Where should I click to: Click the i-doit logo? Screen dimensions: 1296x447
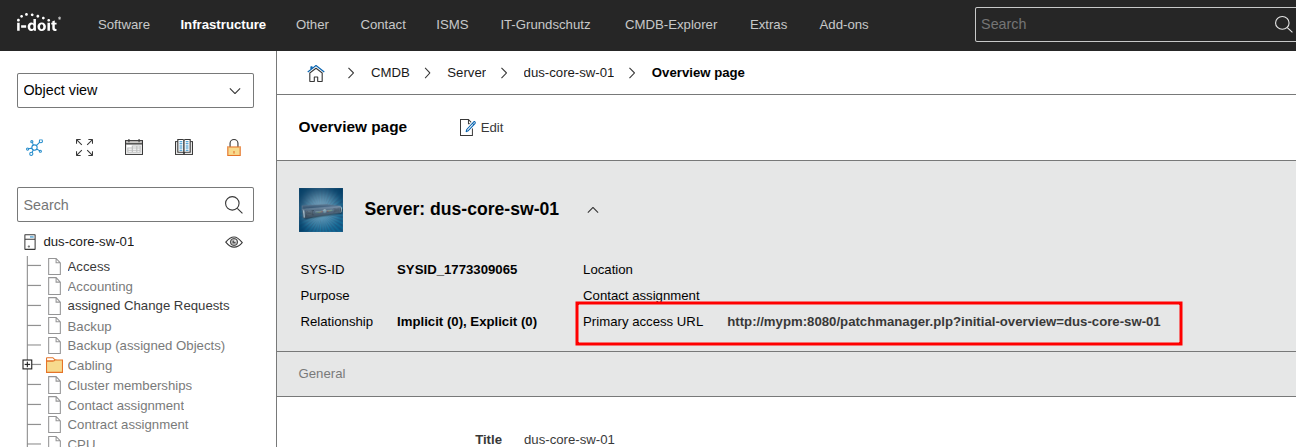(x=38, y=21)
